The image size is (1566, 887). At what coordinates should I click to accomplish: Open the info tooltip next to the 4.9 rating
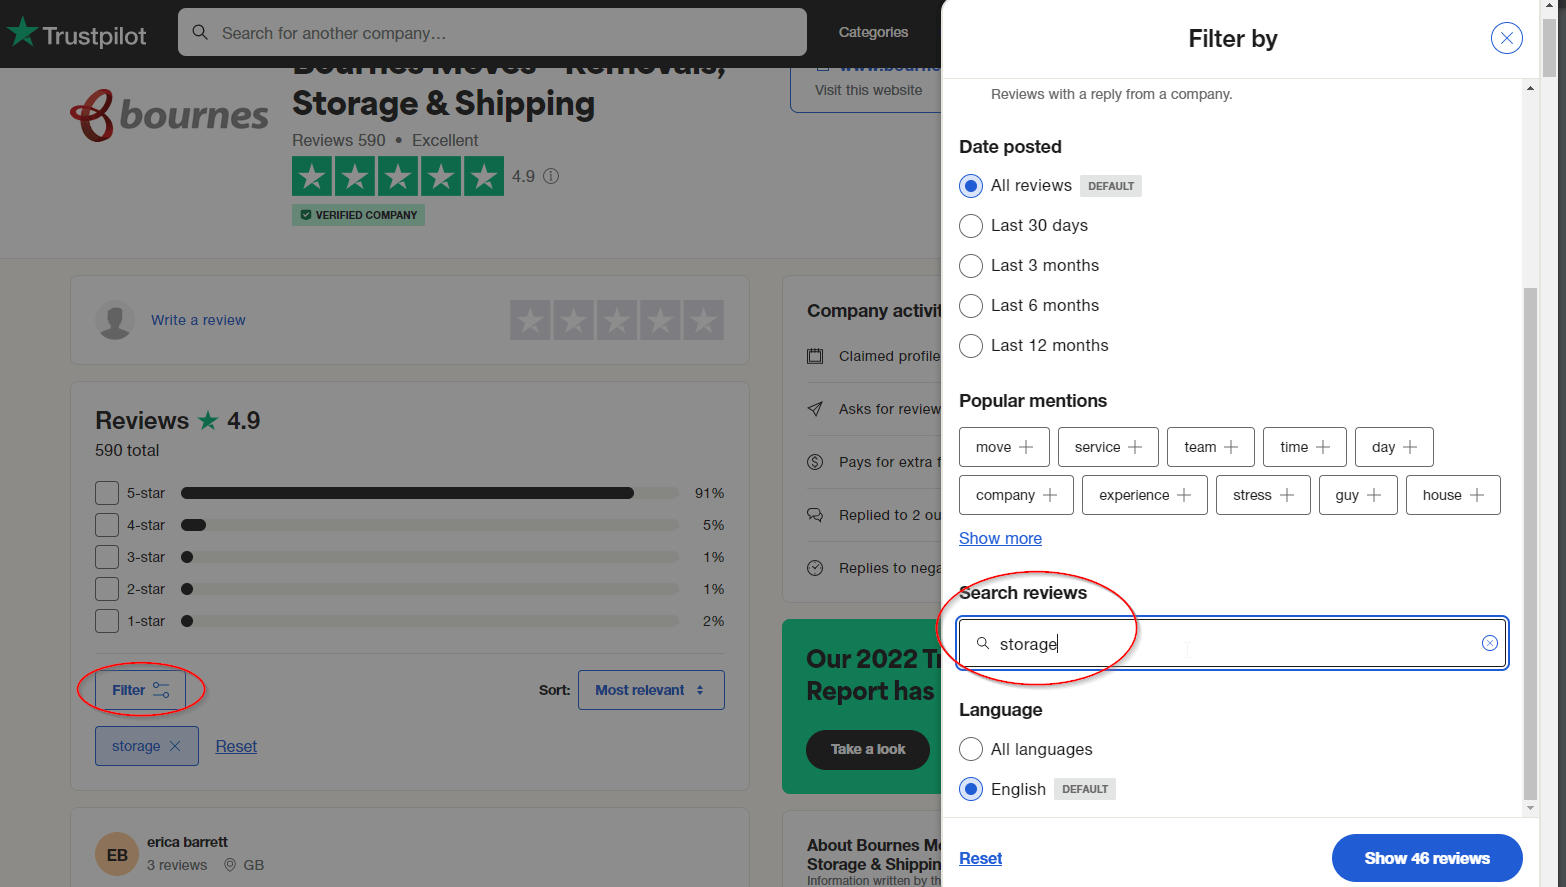pyautogui.click(x=550, y=176)
